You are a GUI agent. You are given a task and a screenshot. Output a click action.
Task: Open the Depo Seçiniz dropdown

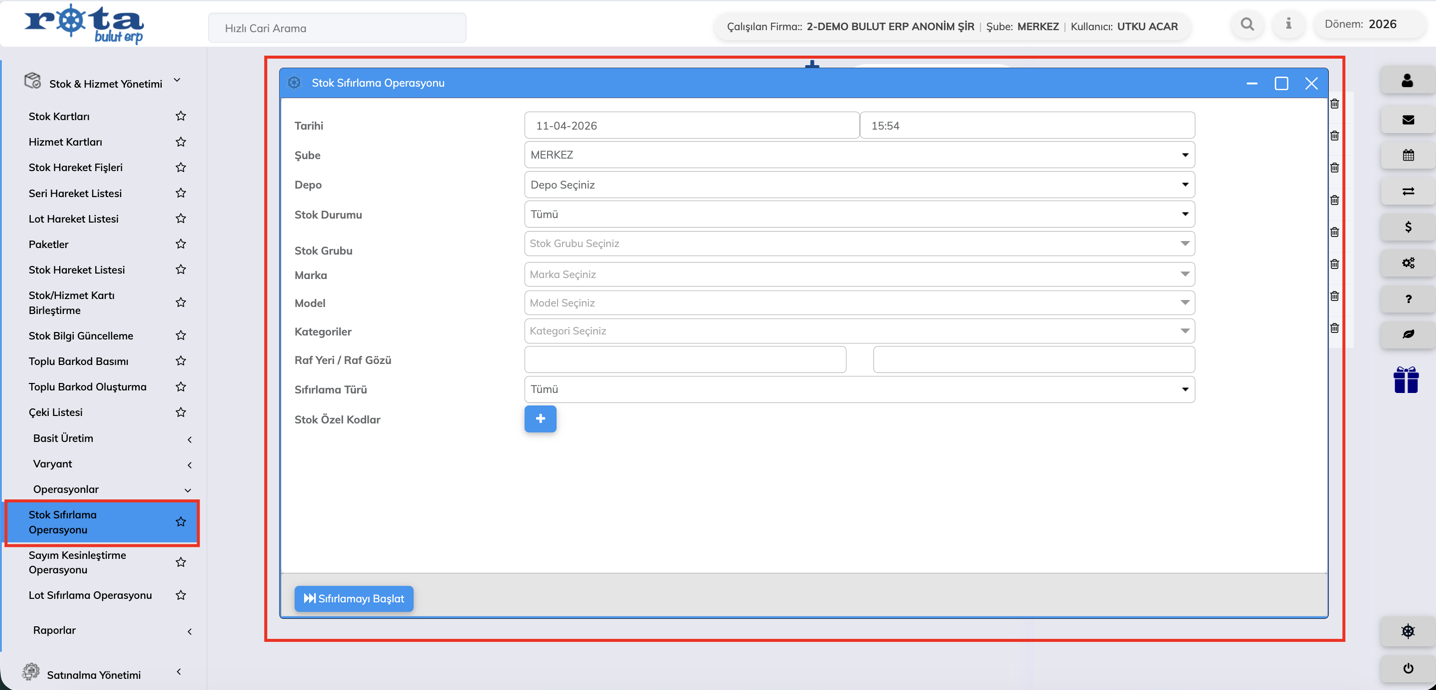pos(859,185)
